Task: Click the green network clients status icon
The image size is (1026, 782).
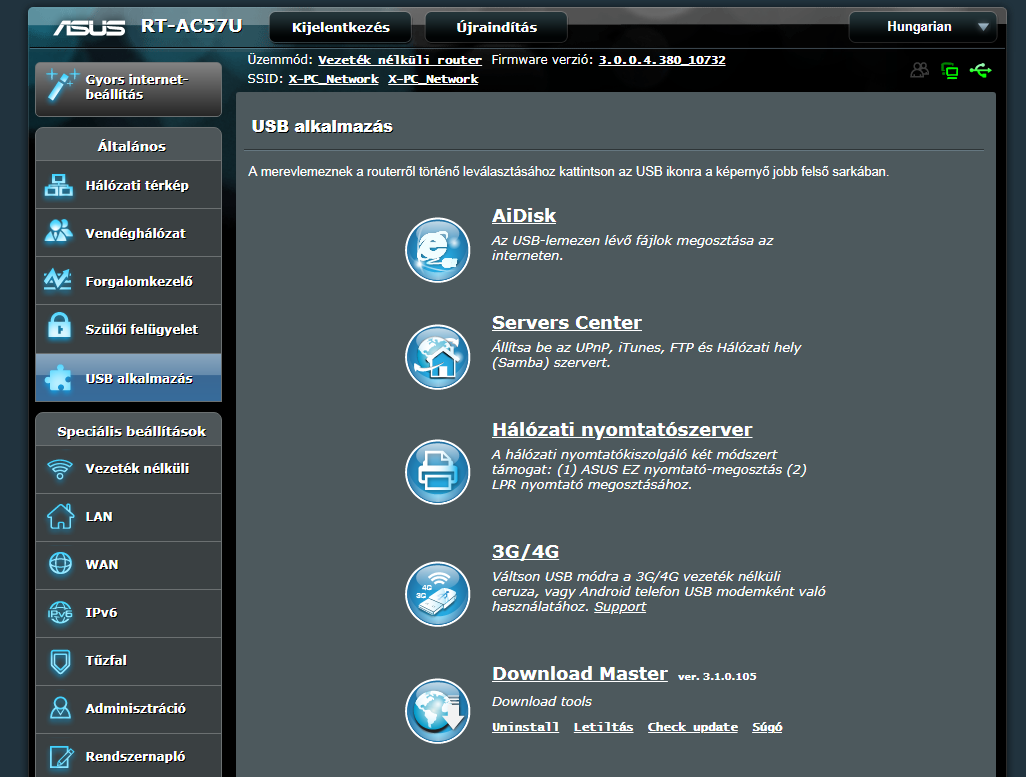Action: tap(949, 70)
